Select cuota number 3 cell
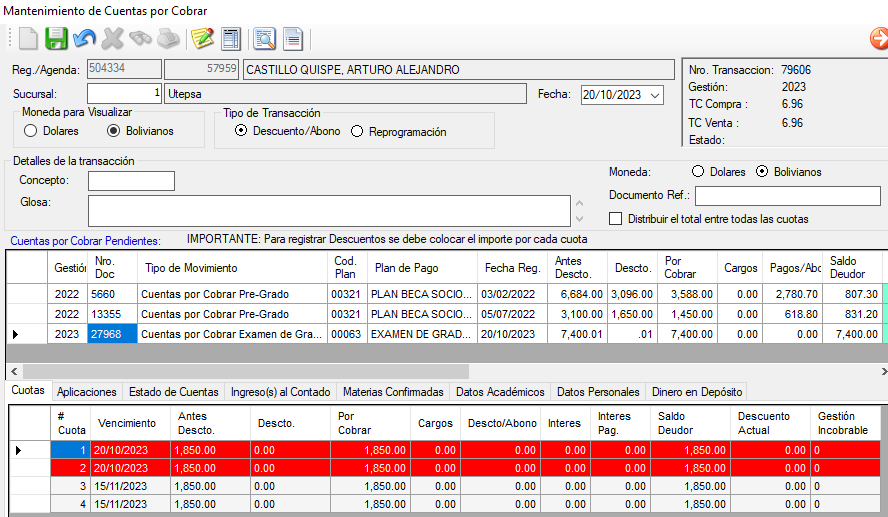The height and width of the screenshot is (517, 888). (70, 486)
